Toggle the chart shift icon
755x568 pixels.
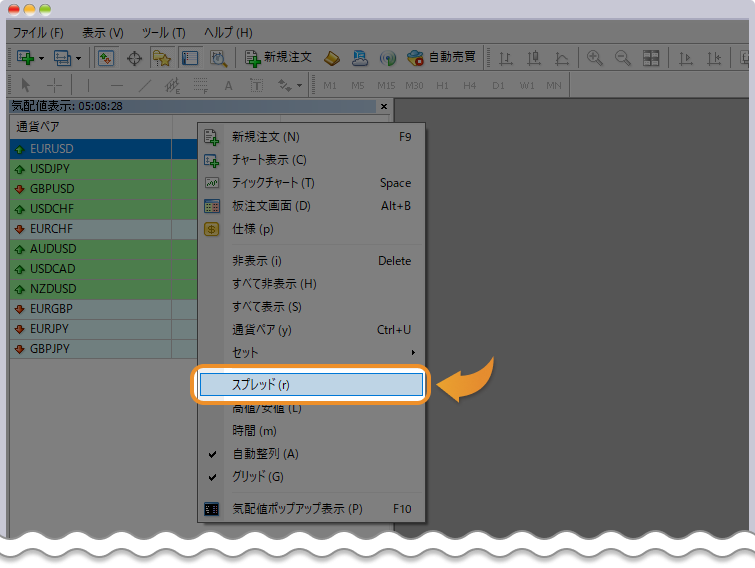click(714, 59)
